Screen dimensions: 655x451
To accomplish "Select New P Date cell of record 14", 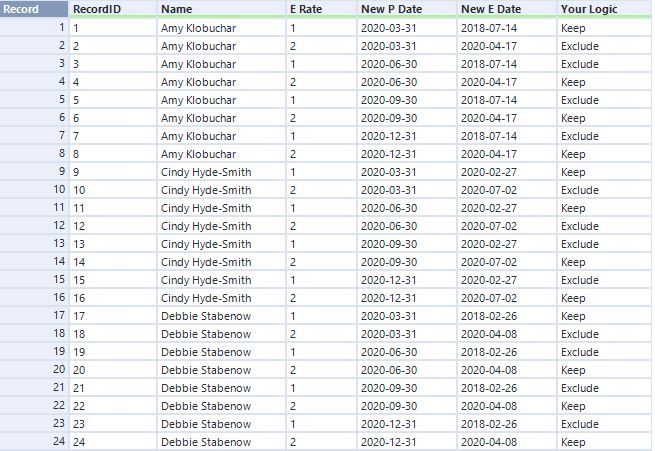I will click(407, 262).
